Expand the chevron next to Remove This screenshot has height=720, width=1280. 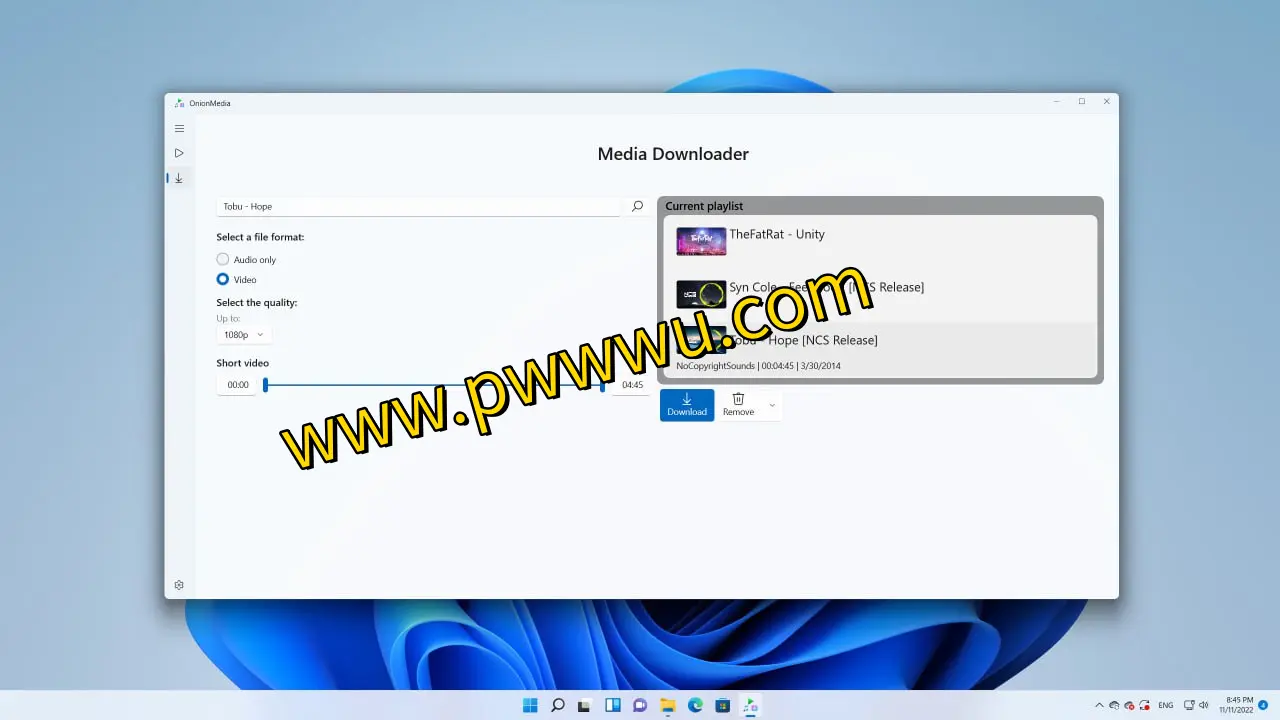[x=772, y=405]
